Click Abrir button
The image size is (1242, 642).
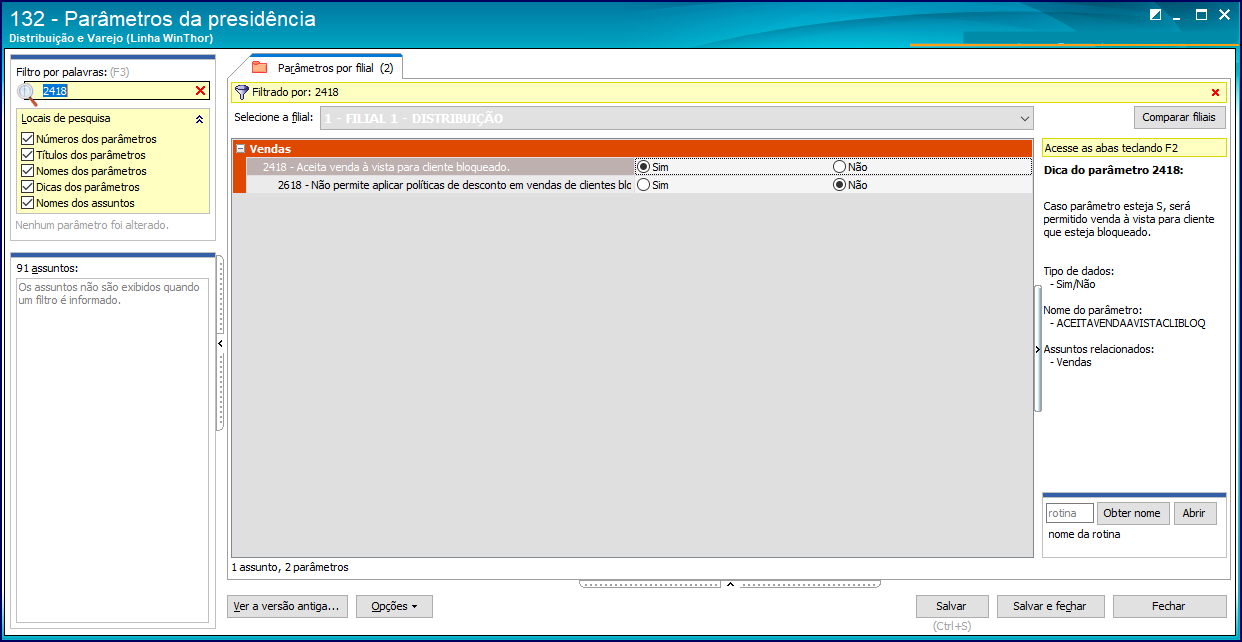(x=1194, y=513)
